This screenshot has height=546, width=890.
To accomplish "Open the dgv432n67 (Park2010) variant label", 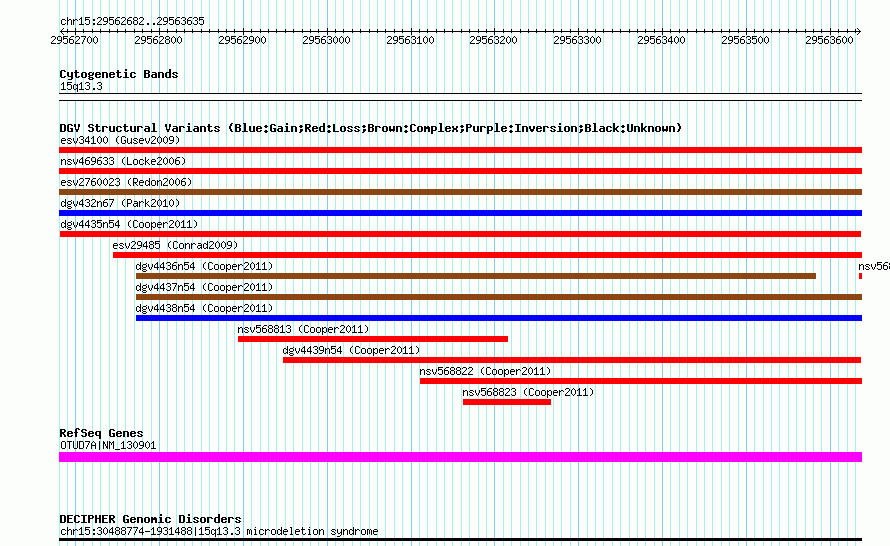I will 120,203.
